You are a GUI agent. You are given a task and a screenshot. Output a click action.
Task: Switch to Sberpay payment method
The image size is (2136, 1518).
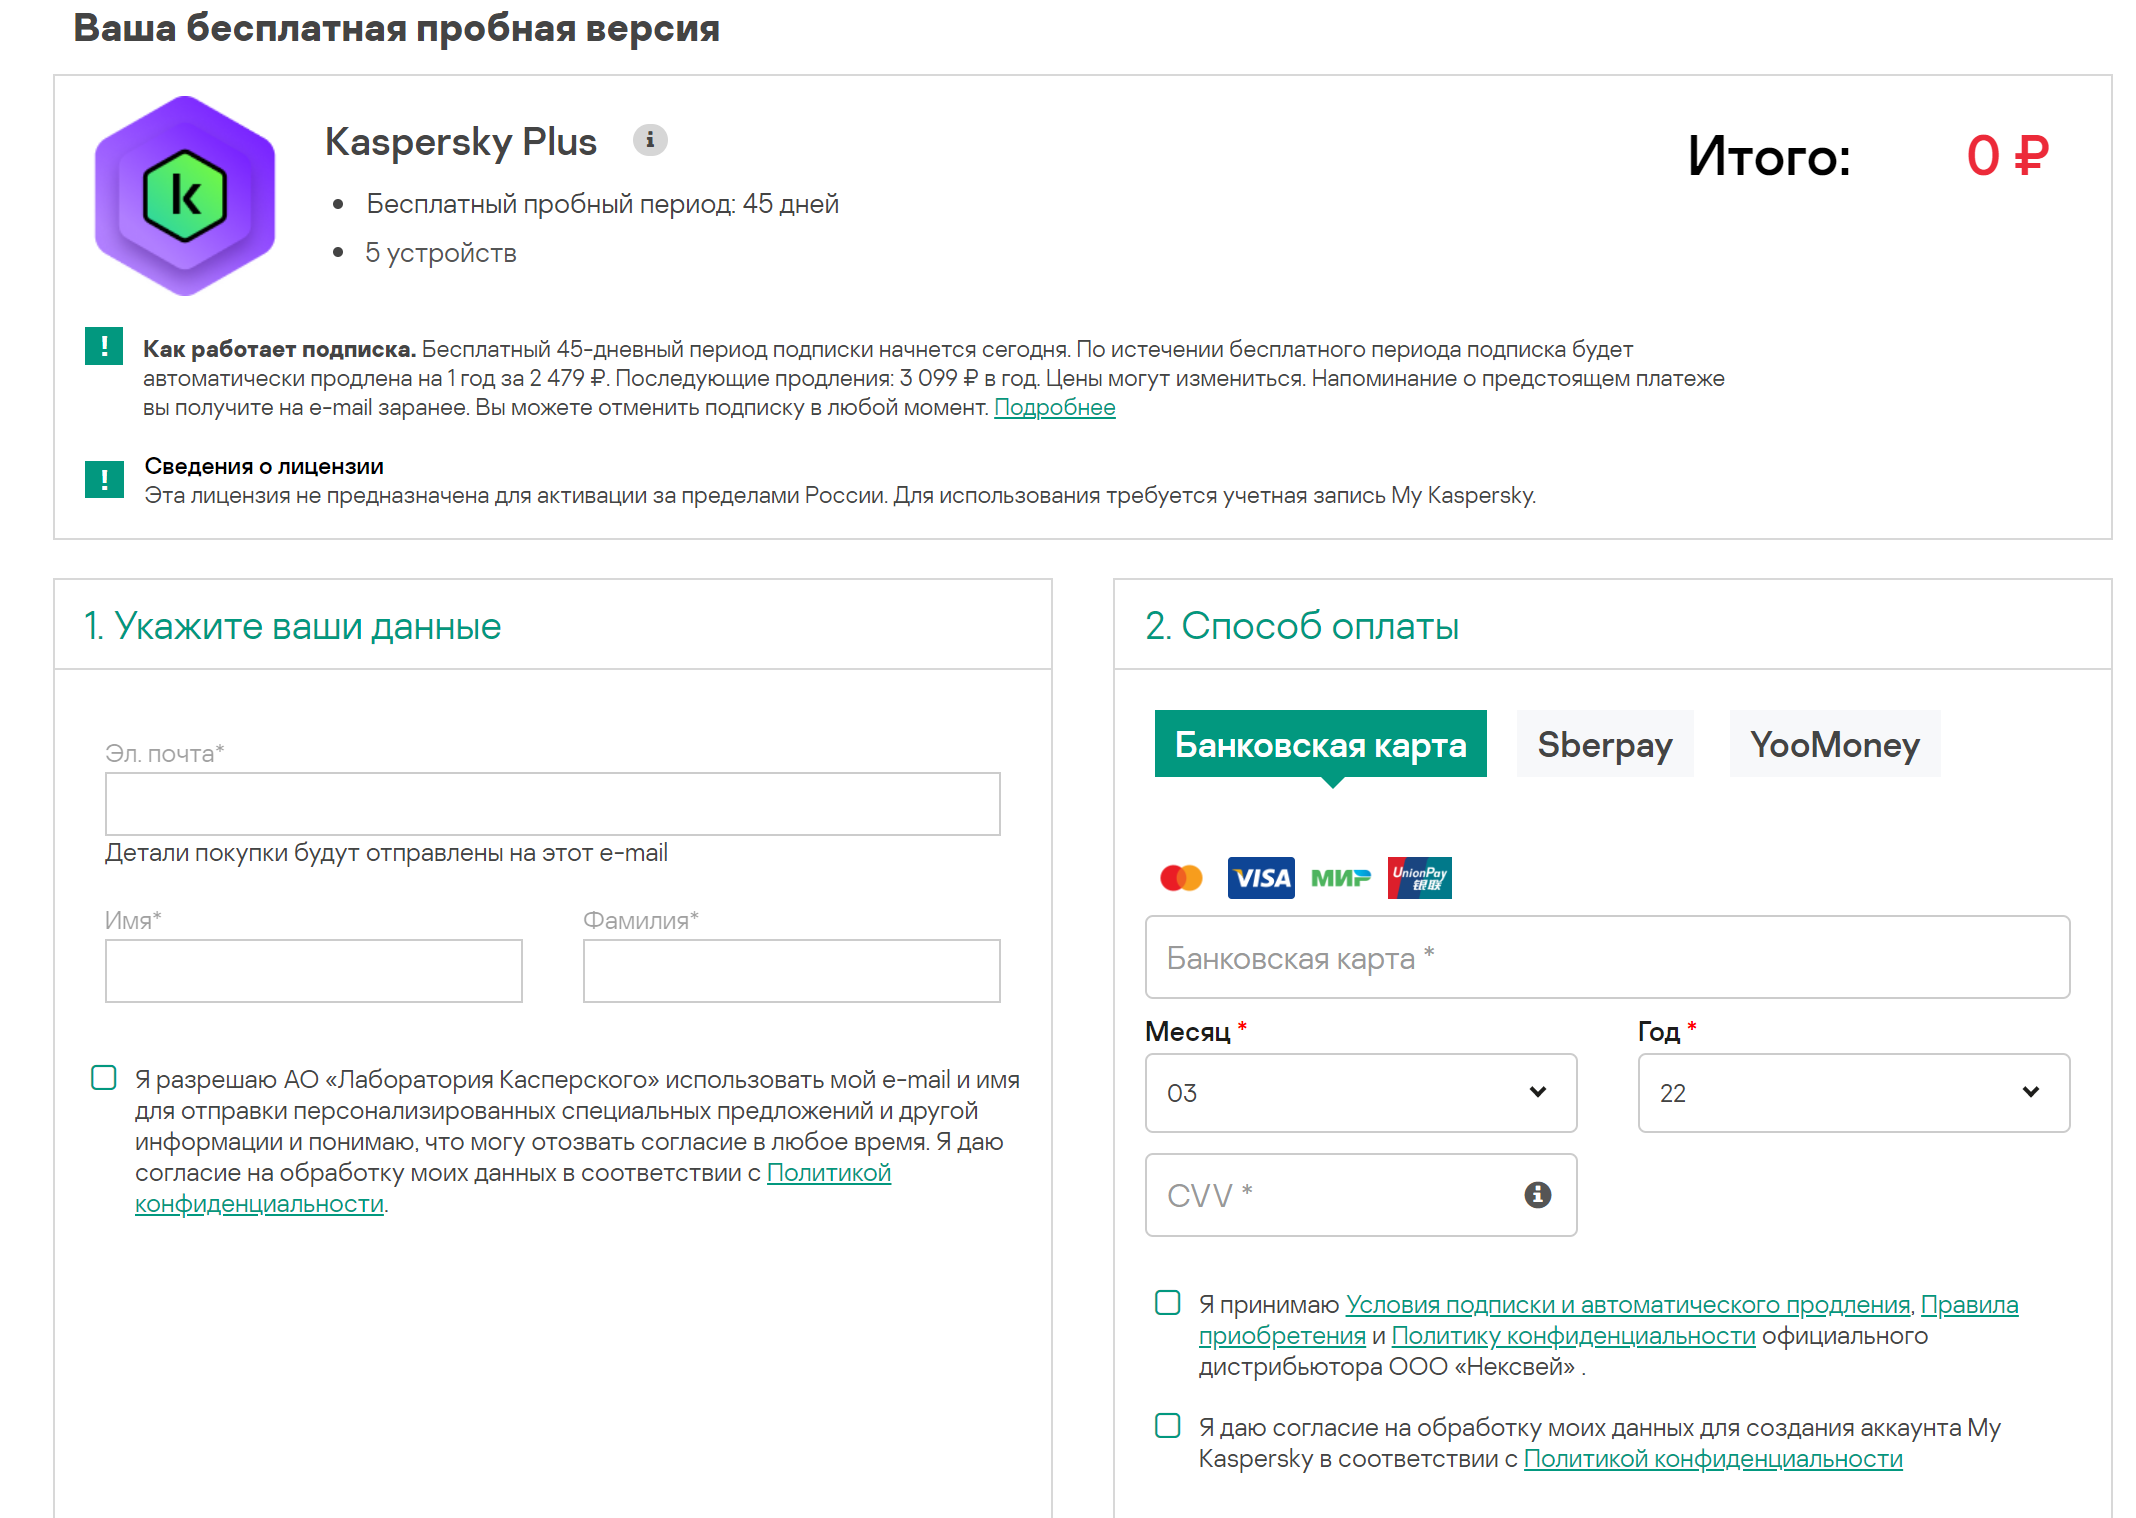[x=1604, y=744]
